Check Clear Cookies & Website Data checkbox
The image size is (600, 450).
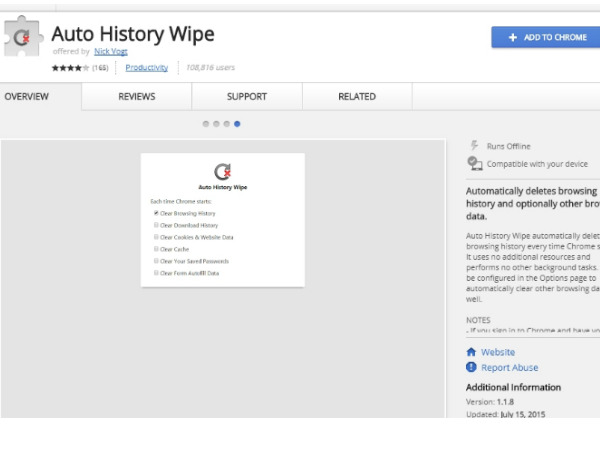[156, 237]
